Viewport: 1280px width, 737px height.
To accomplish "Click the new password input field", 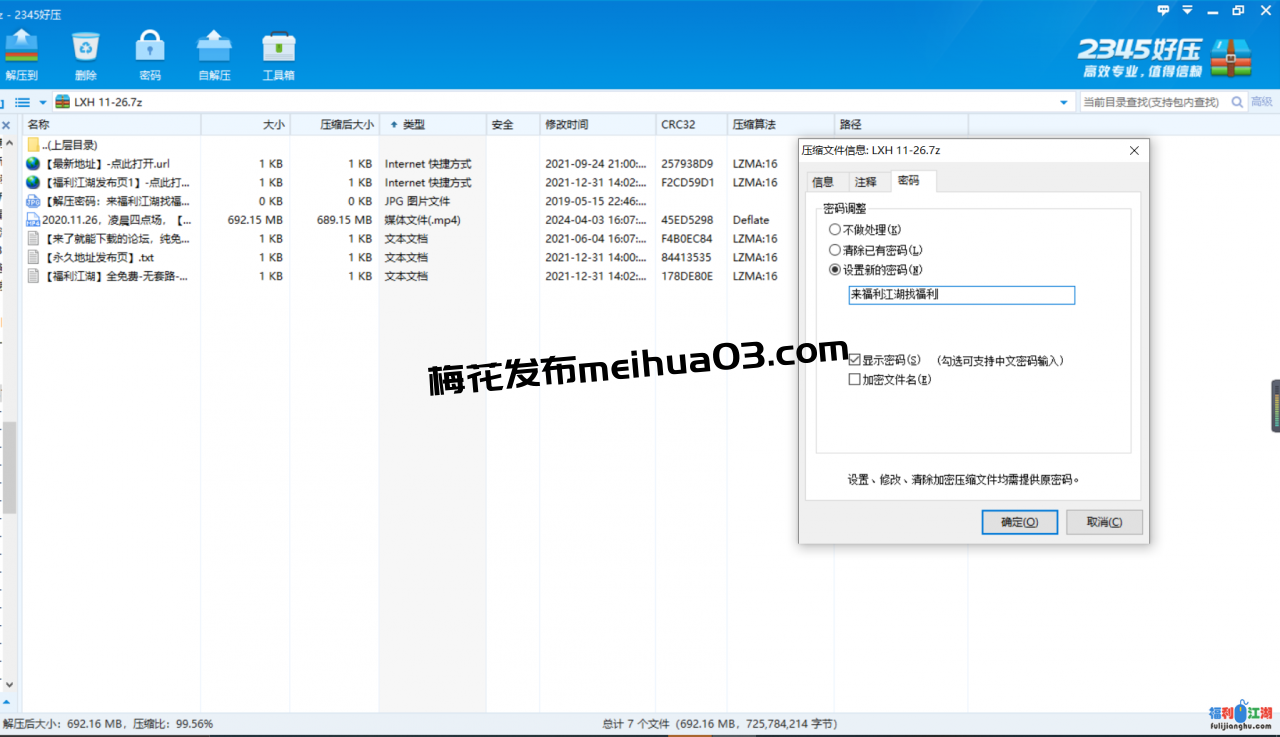I will click(961, 295).
